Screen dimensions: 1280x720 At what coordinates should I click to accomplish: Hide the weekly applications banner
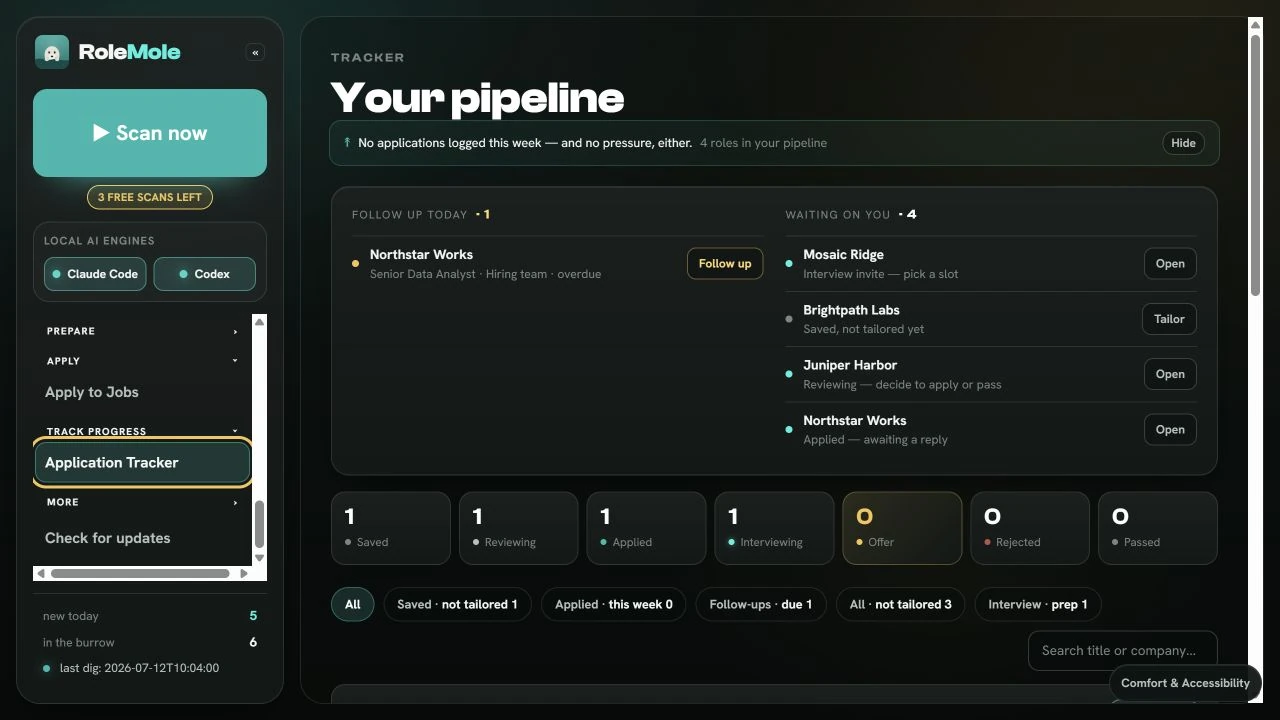click(x=1183, y=143)
